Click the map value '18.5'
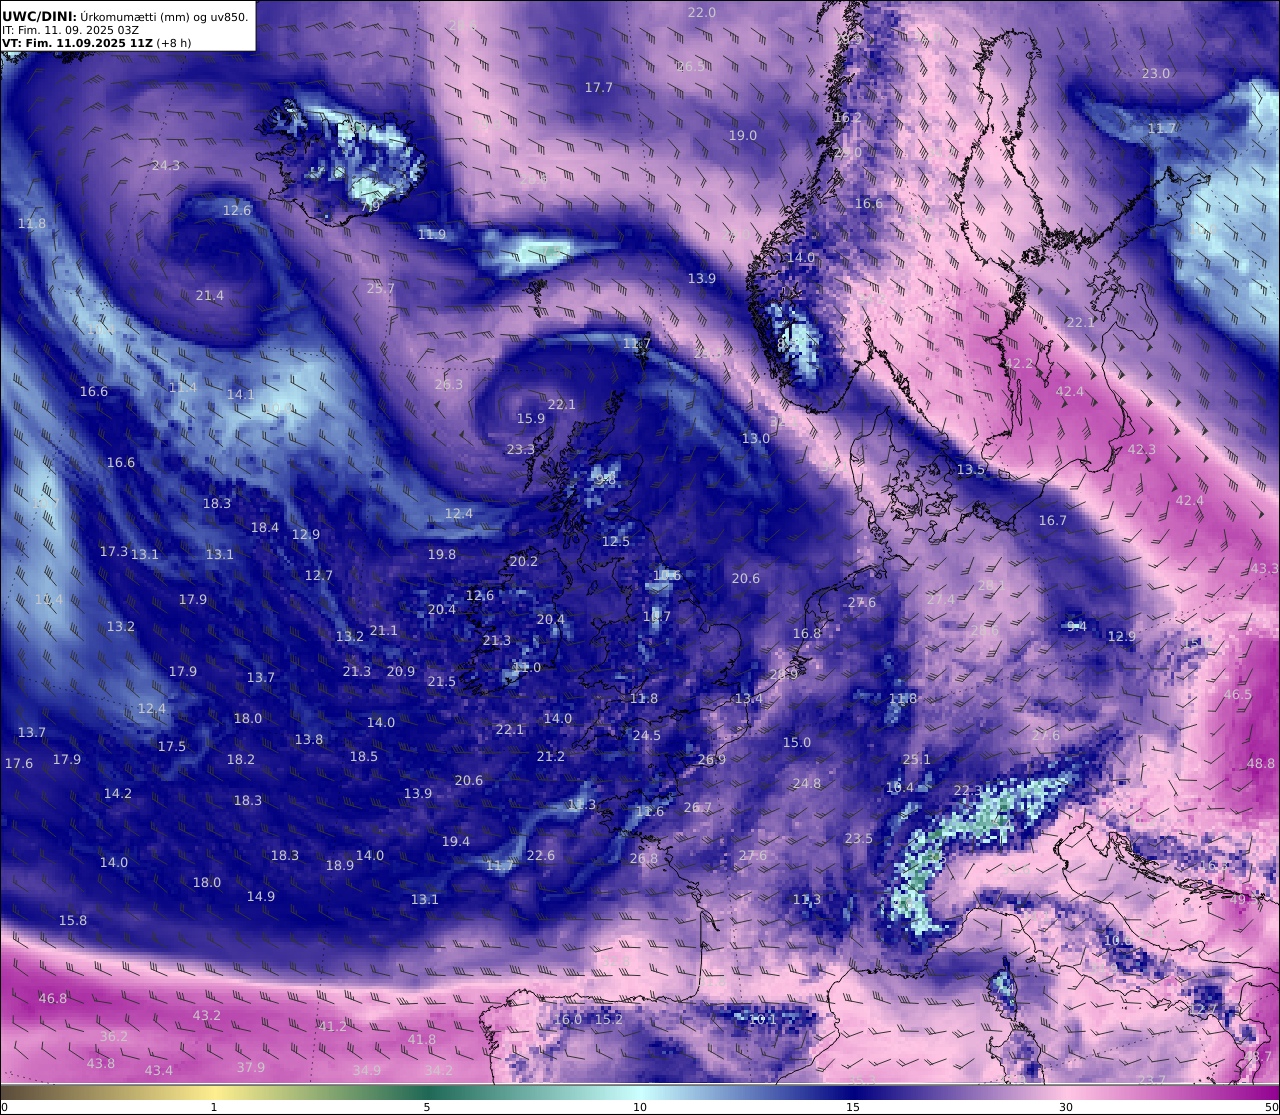The height and width of the screenshot is (1115, 1280). tap(364, 756)
